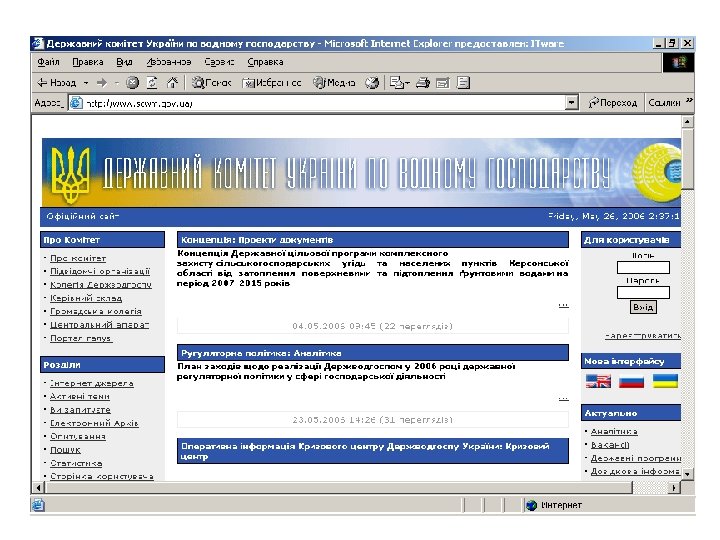Click the Ukrainian trident emblem in banner
The image size is (720, 540).
click(70, 174)
